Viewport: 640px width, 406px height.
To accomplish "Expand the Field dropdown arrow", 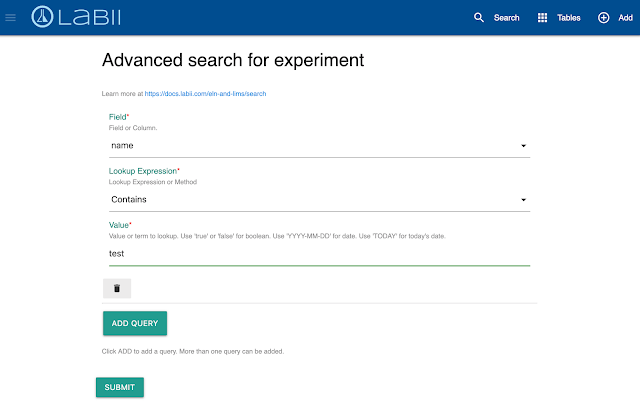I will click(x=523, y=146).
